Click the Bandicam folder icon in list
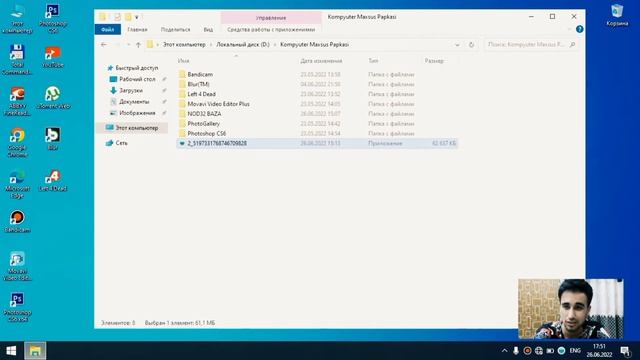The width and height of the screenshot is (640, 360). [182, 75]
